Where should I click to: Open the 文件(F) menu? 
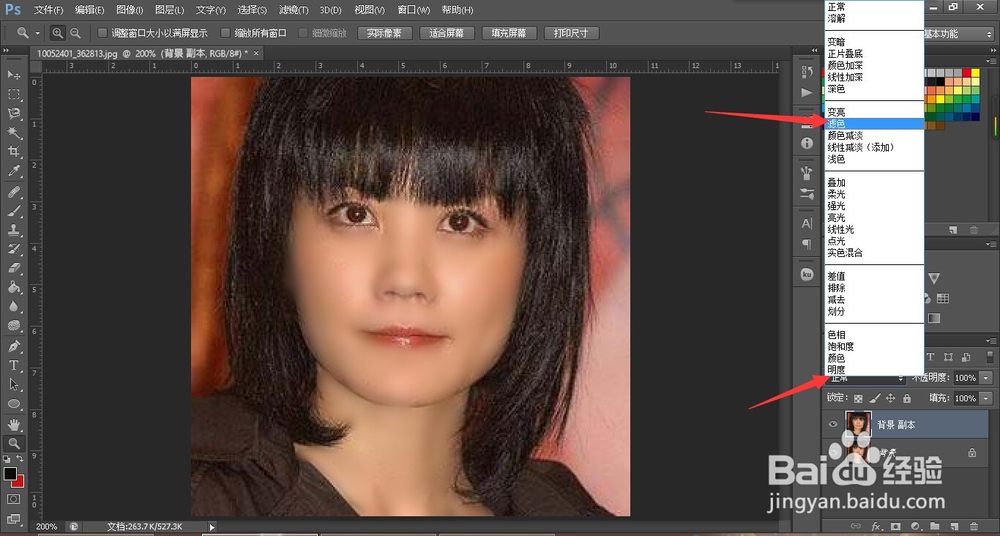pos(48,10)
